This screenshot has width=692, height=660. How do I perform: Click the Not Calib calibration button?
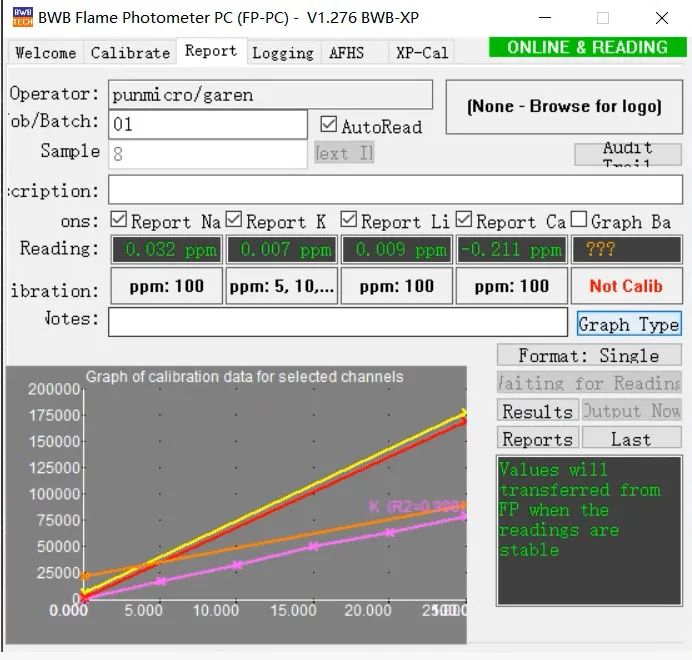[x=625, y=286]
